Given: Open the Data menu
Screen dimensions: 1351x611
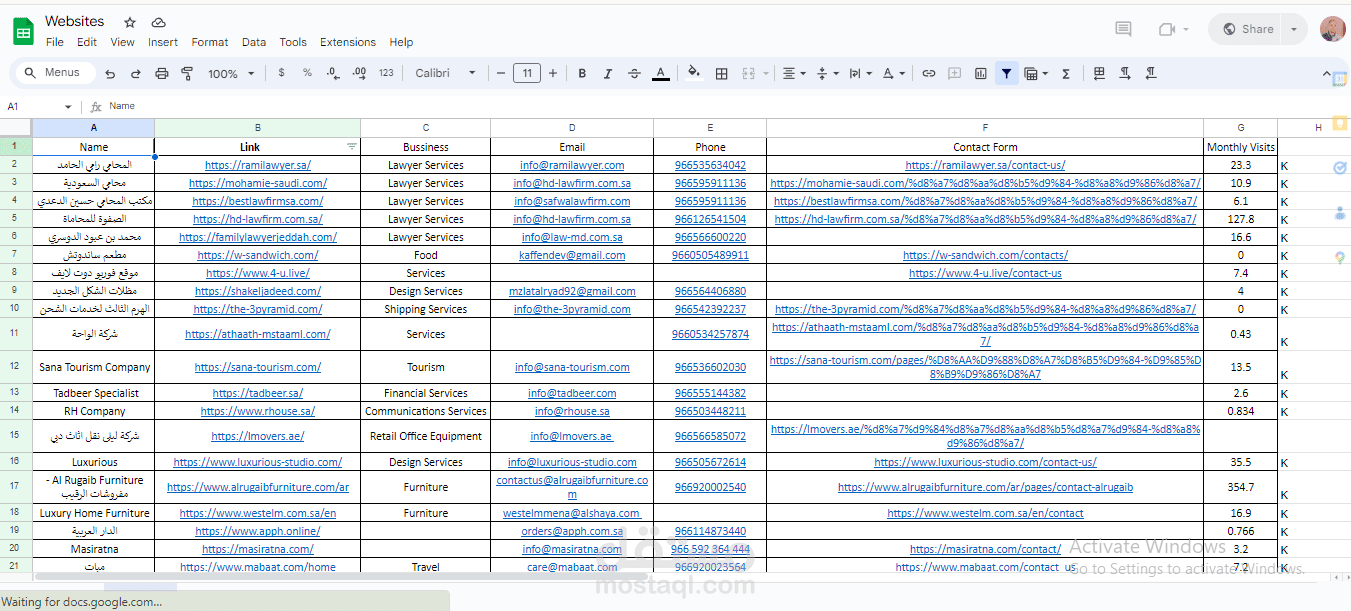Looking at the screenshot, I should [254, 42].
